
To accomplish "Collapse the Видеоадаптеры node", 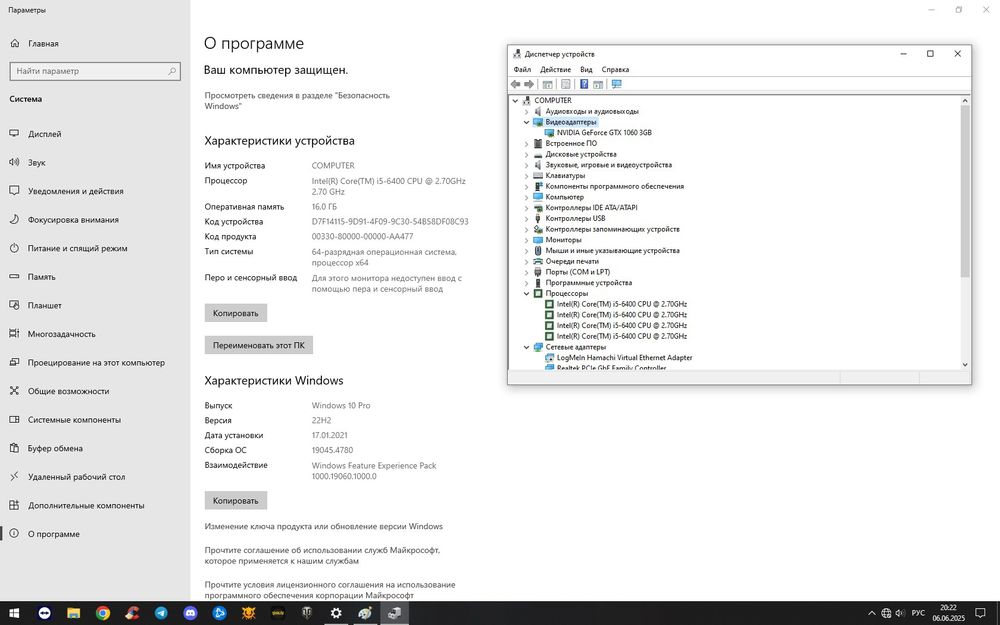I will (527, 122).
